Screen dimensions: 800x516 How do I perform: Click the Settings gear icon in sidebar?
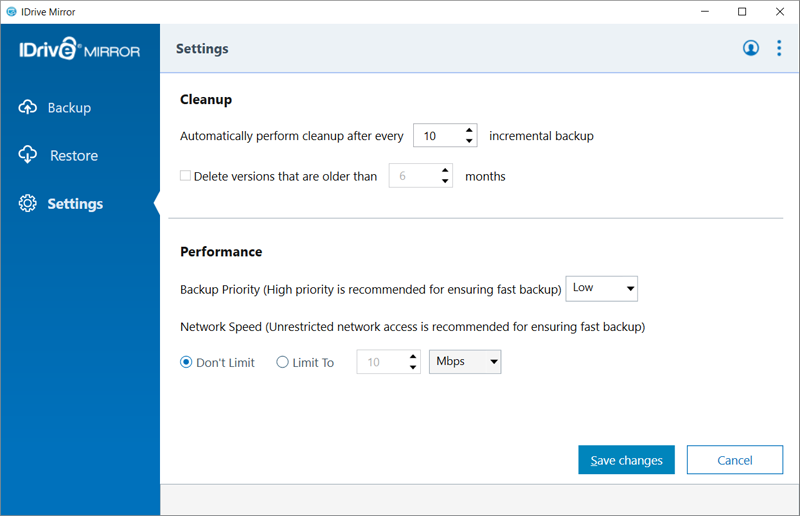(28, 203)
